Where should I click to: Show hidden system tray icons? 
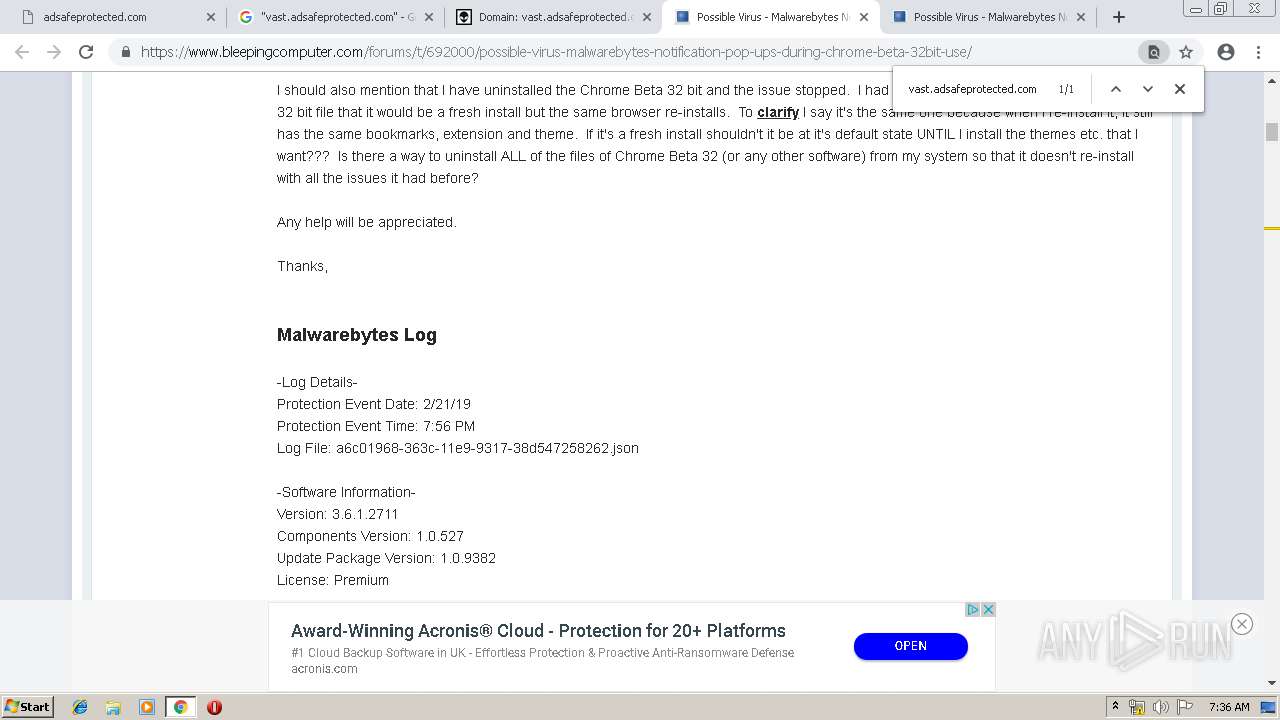tap(1115, 707)
